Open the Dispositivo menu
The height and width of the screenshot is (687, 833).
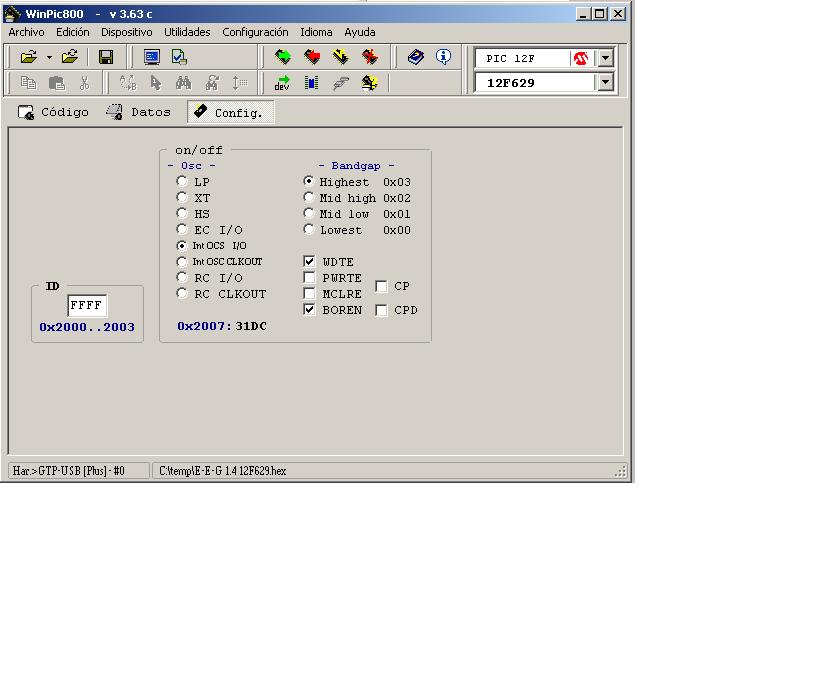[127, 32]
